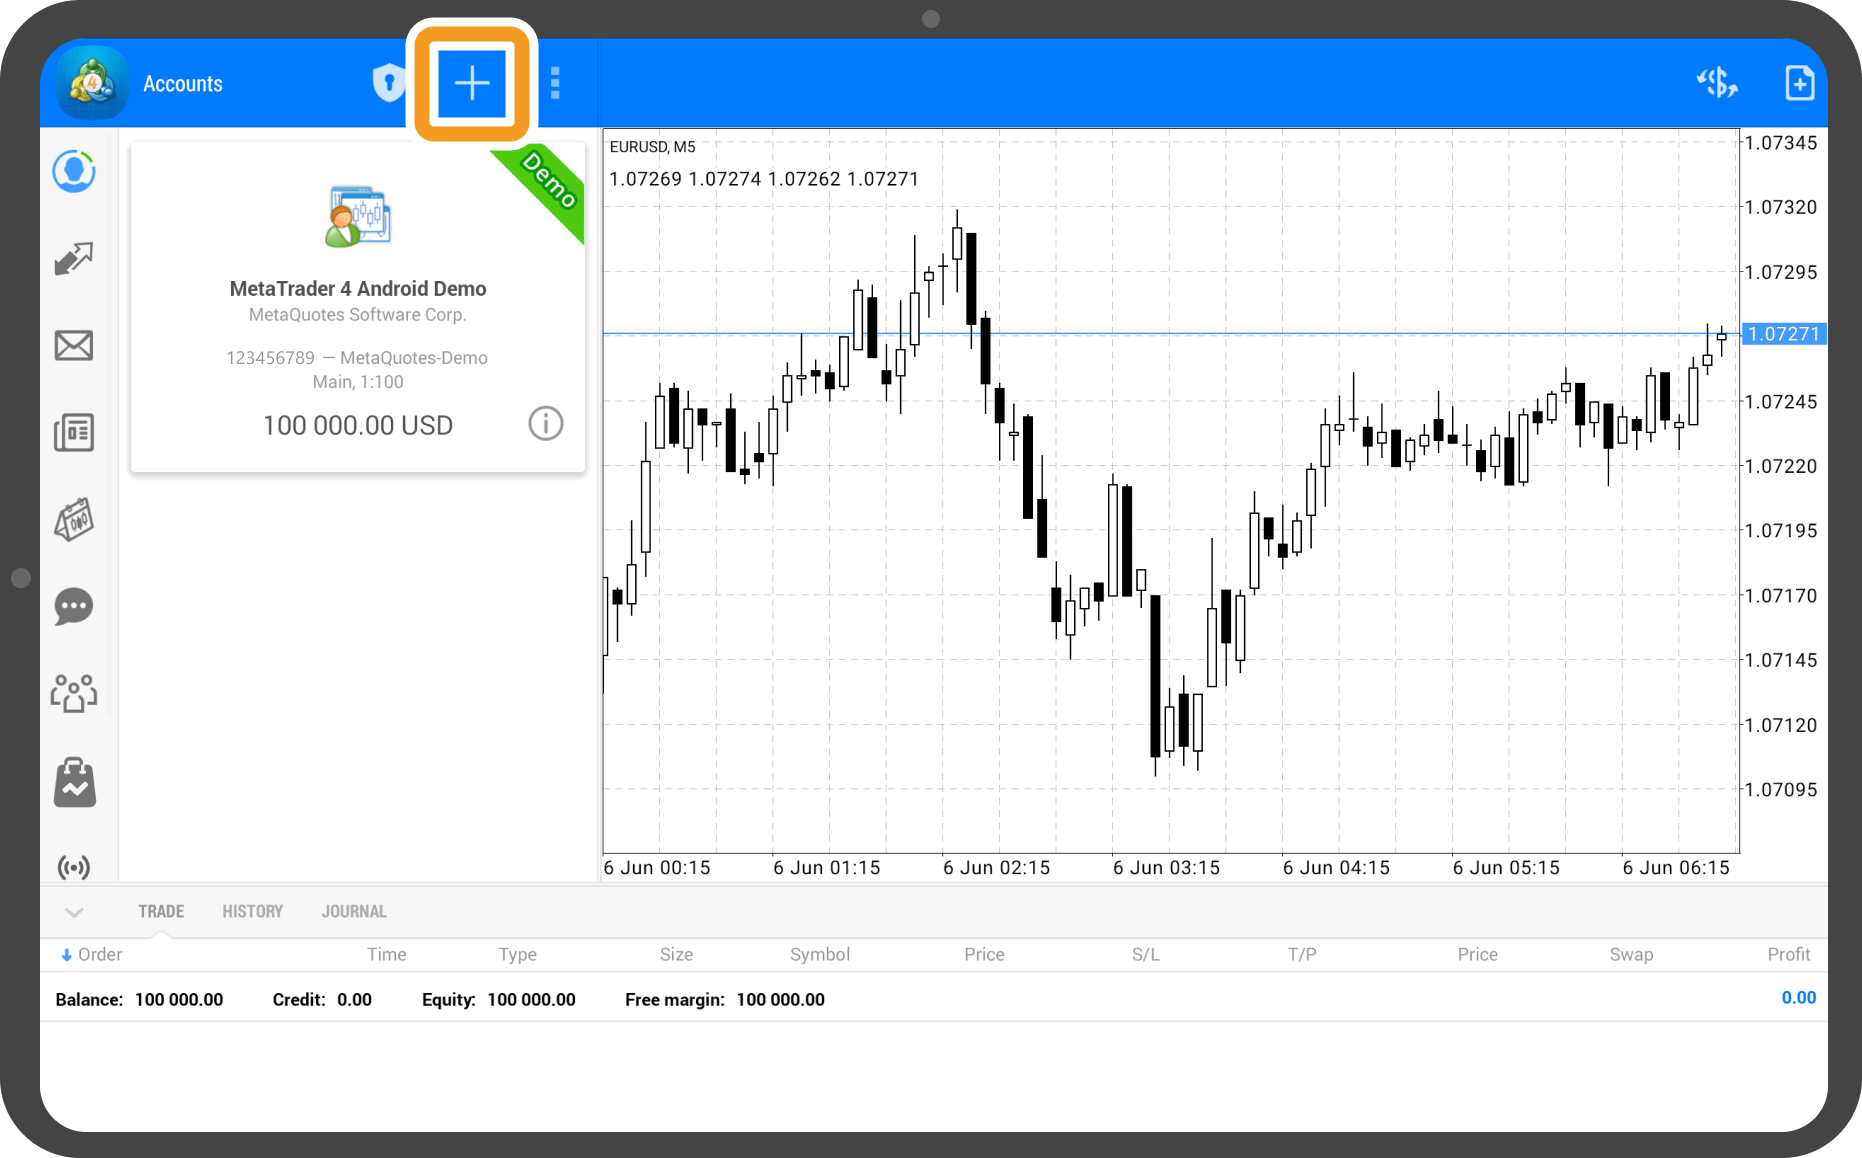Image resolution: width=1862 pixels, height=1158 pixels.
Task: Tap the plus icon to add an account
Action: [472, 83]
